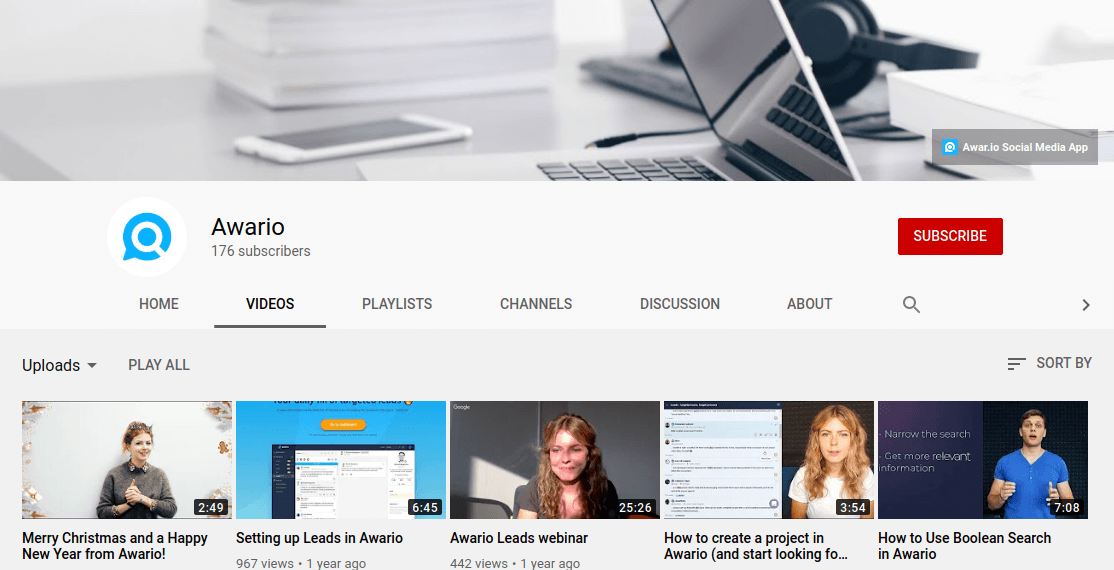Open the Playlists tab
The height and width of the screenshot is (570, 1114).
(x=396, y=303)
